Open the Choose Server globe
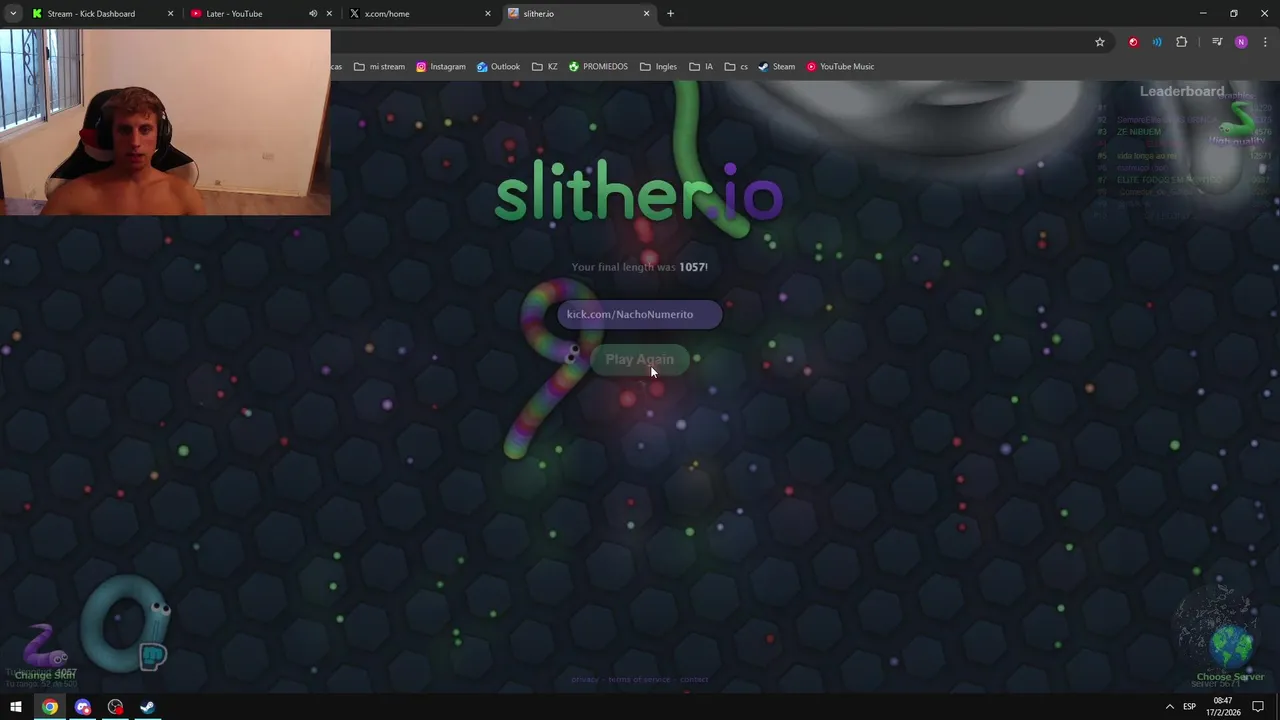The height and width of the screenshot is (720, 1280). pos(1230,651)
